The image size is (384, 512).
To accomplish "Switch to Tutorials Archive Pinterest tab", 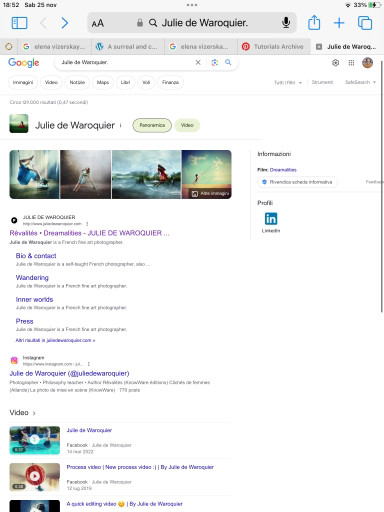I will (274, 47).
